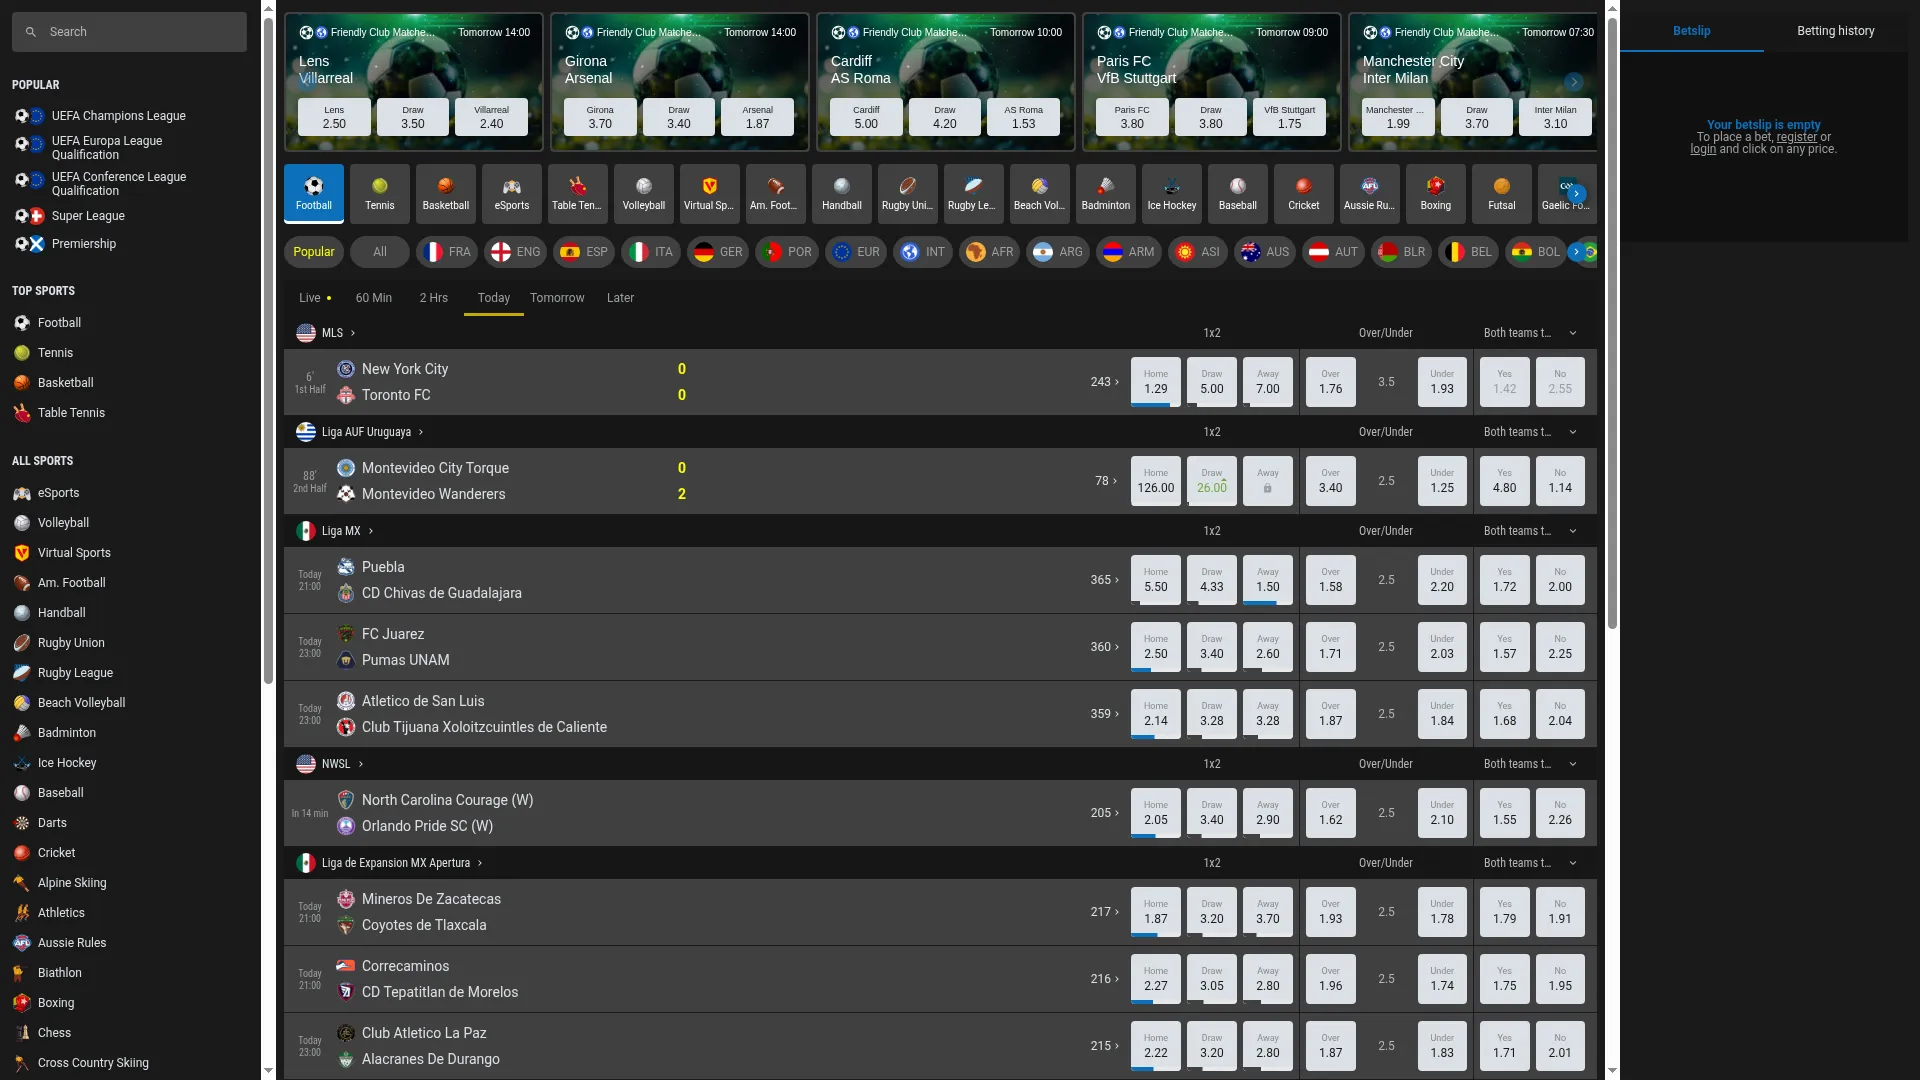The image size is (1920, 1080).
Task: Open Cricket from the sports icon bar
Action: tap(1304, 193)
